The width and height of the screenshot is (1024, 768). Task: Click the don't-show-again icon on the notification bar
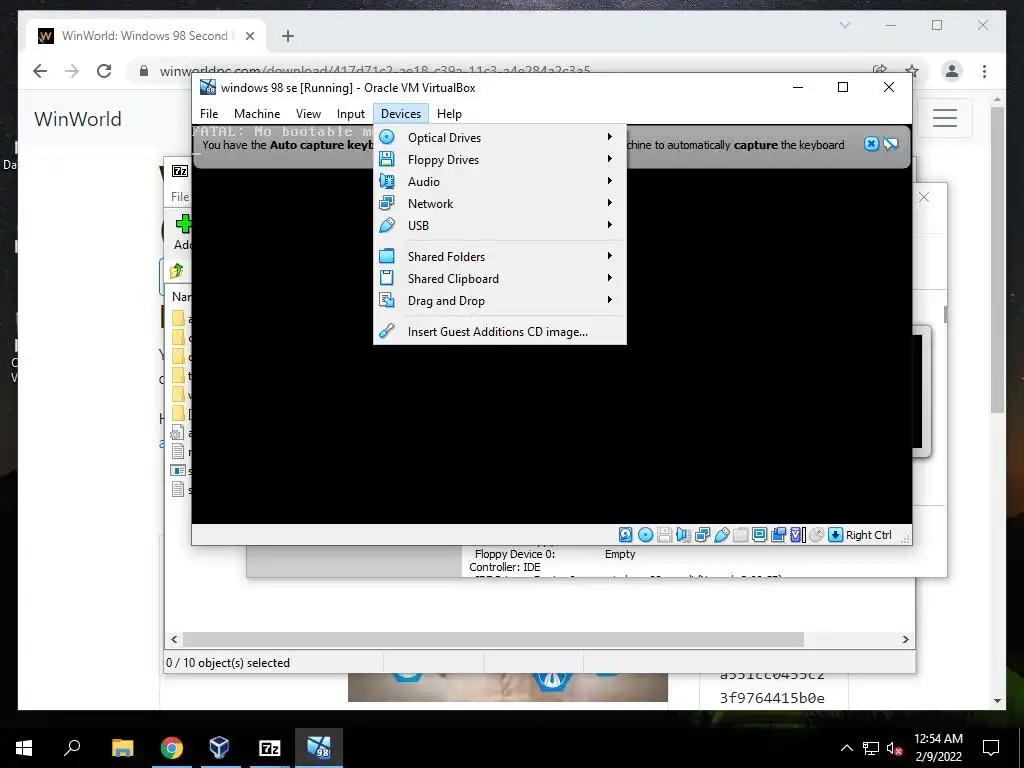click(x=891, y=144)
